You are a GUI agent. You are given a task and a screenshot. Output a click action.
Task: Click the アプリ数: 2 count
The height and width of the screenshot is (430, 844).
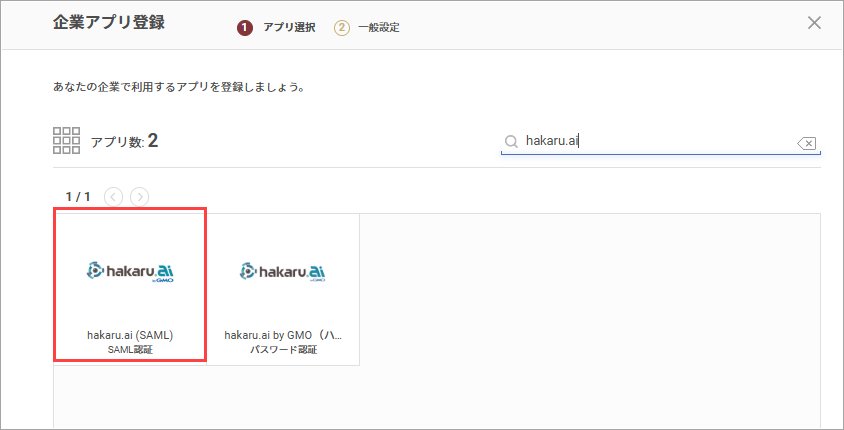coord(124,142)
